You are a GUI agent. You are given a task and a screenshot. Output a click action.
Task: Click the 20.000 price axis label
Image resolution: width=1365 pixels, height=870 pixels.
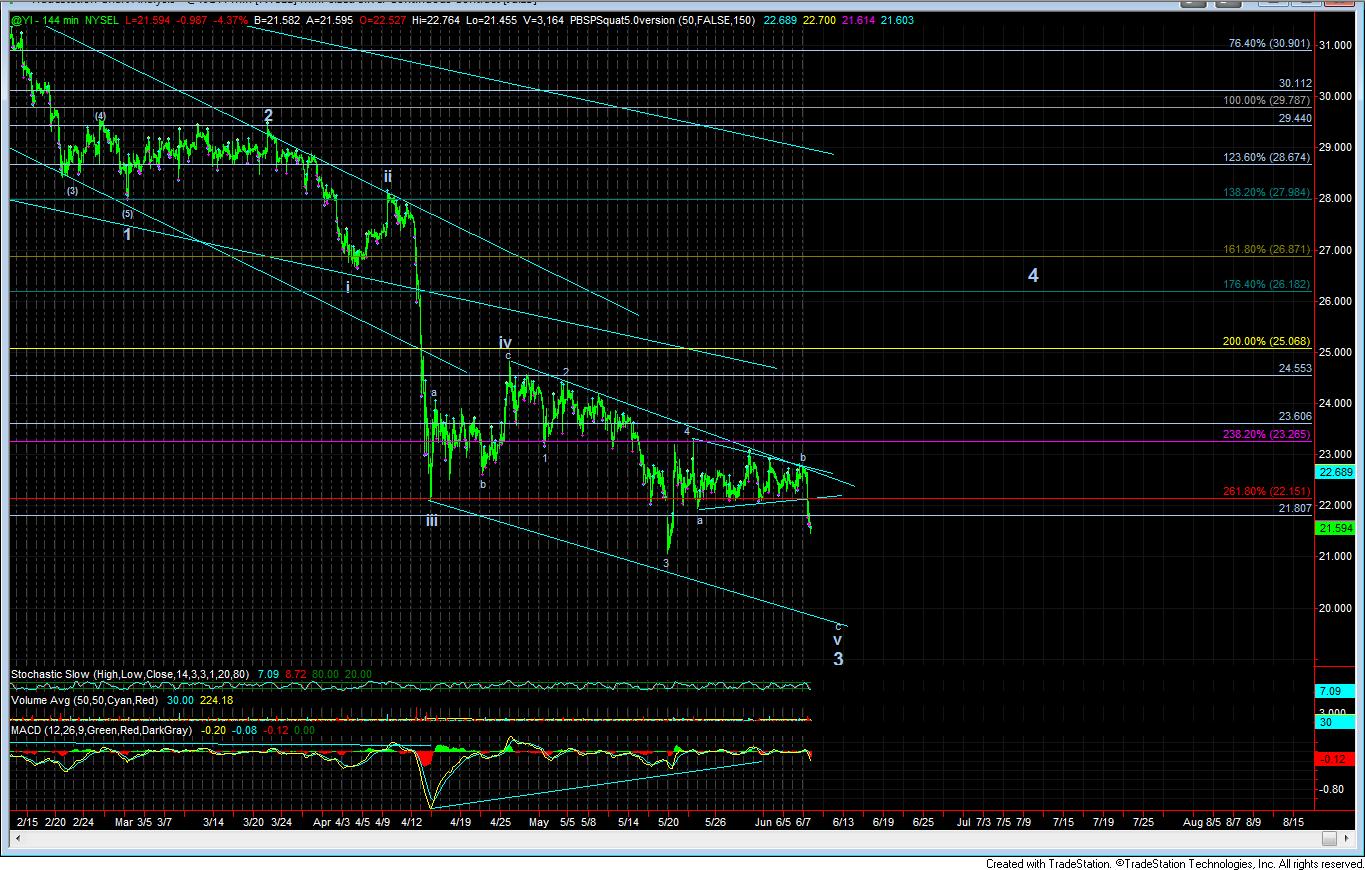[1337, 608]
